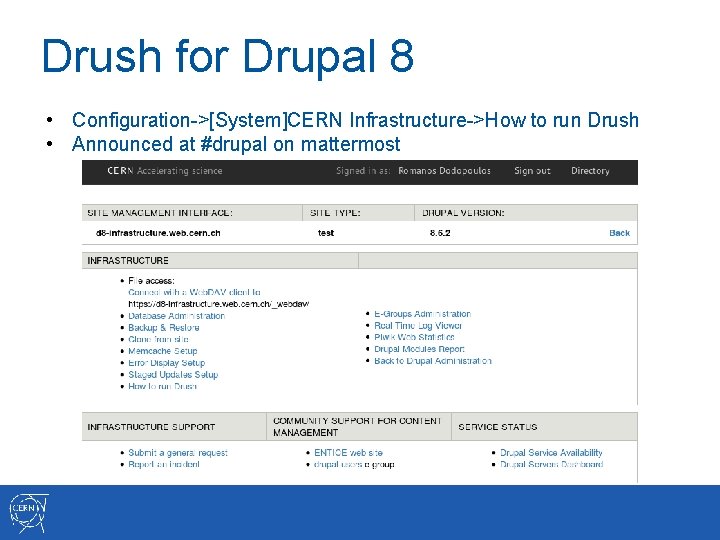This screenshot has width=720, height=540.
Task: Open drupal users e-group link
Action: pyautogui.click(x=354, y=464)
